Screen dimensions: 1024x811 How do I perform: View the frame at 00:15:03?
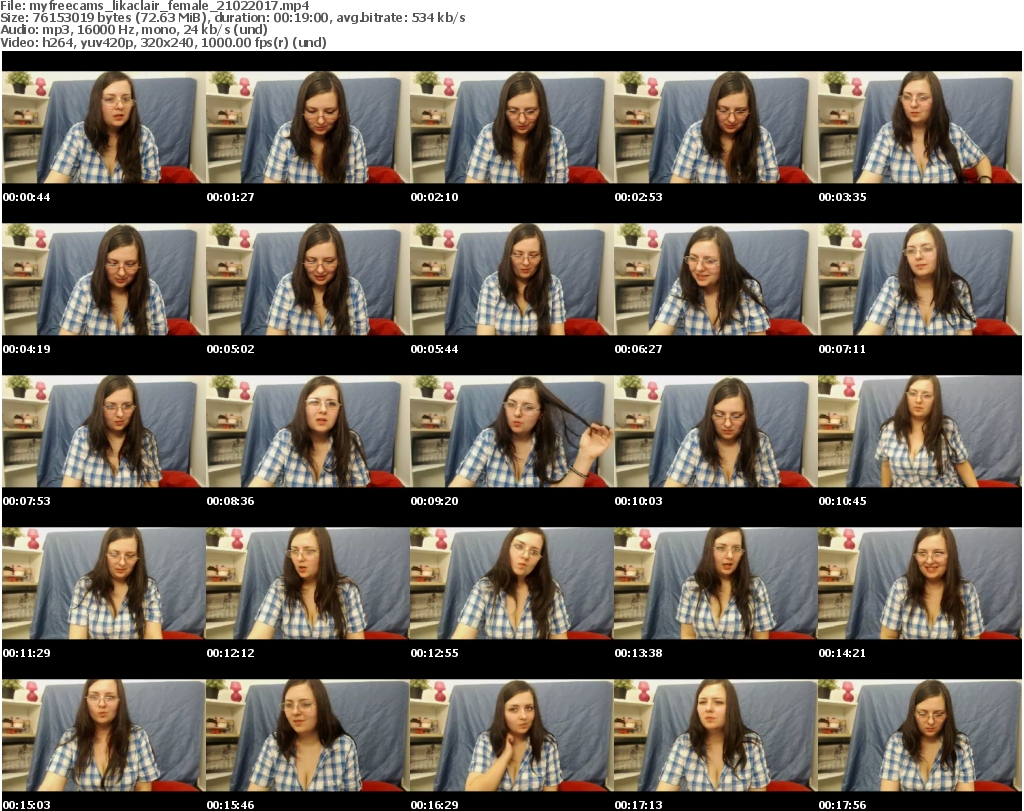coord(103,735)
